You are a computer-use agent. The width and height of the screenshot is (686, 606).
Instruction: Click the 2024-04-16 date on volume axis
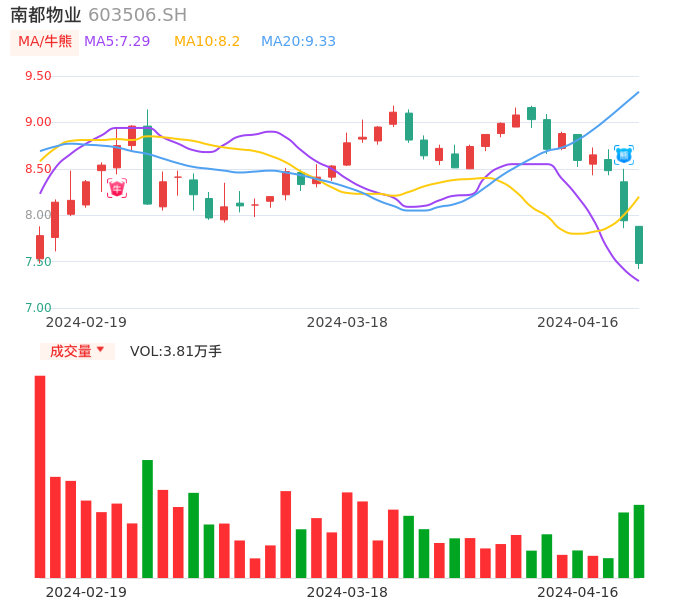[578, 592]
